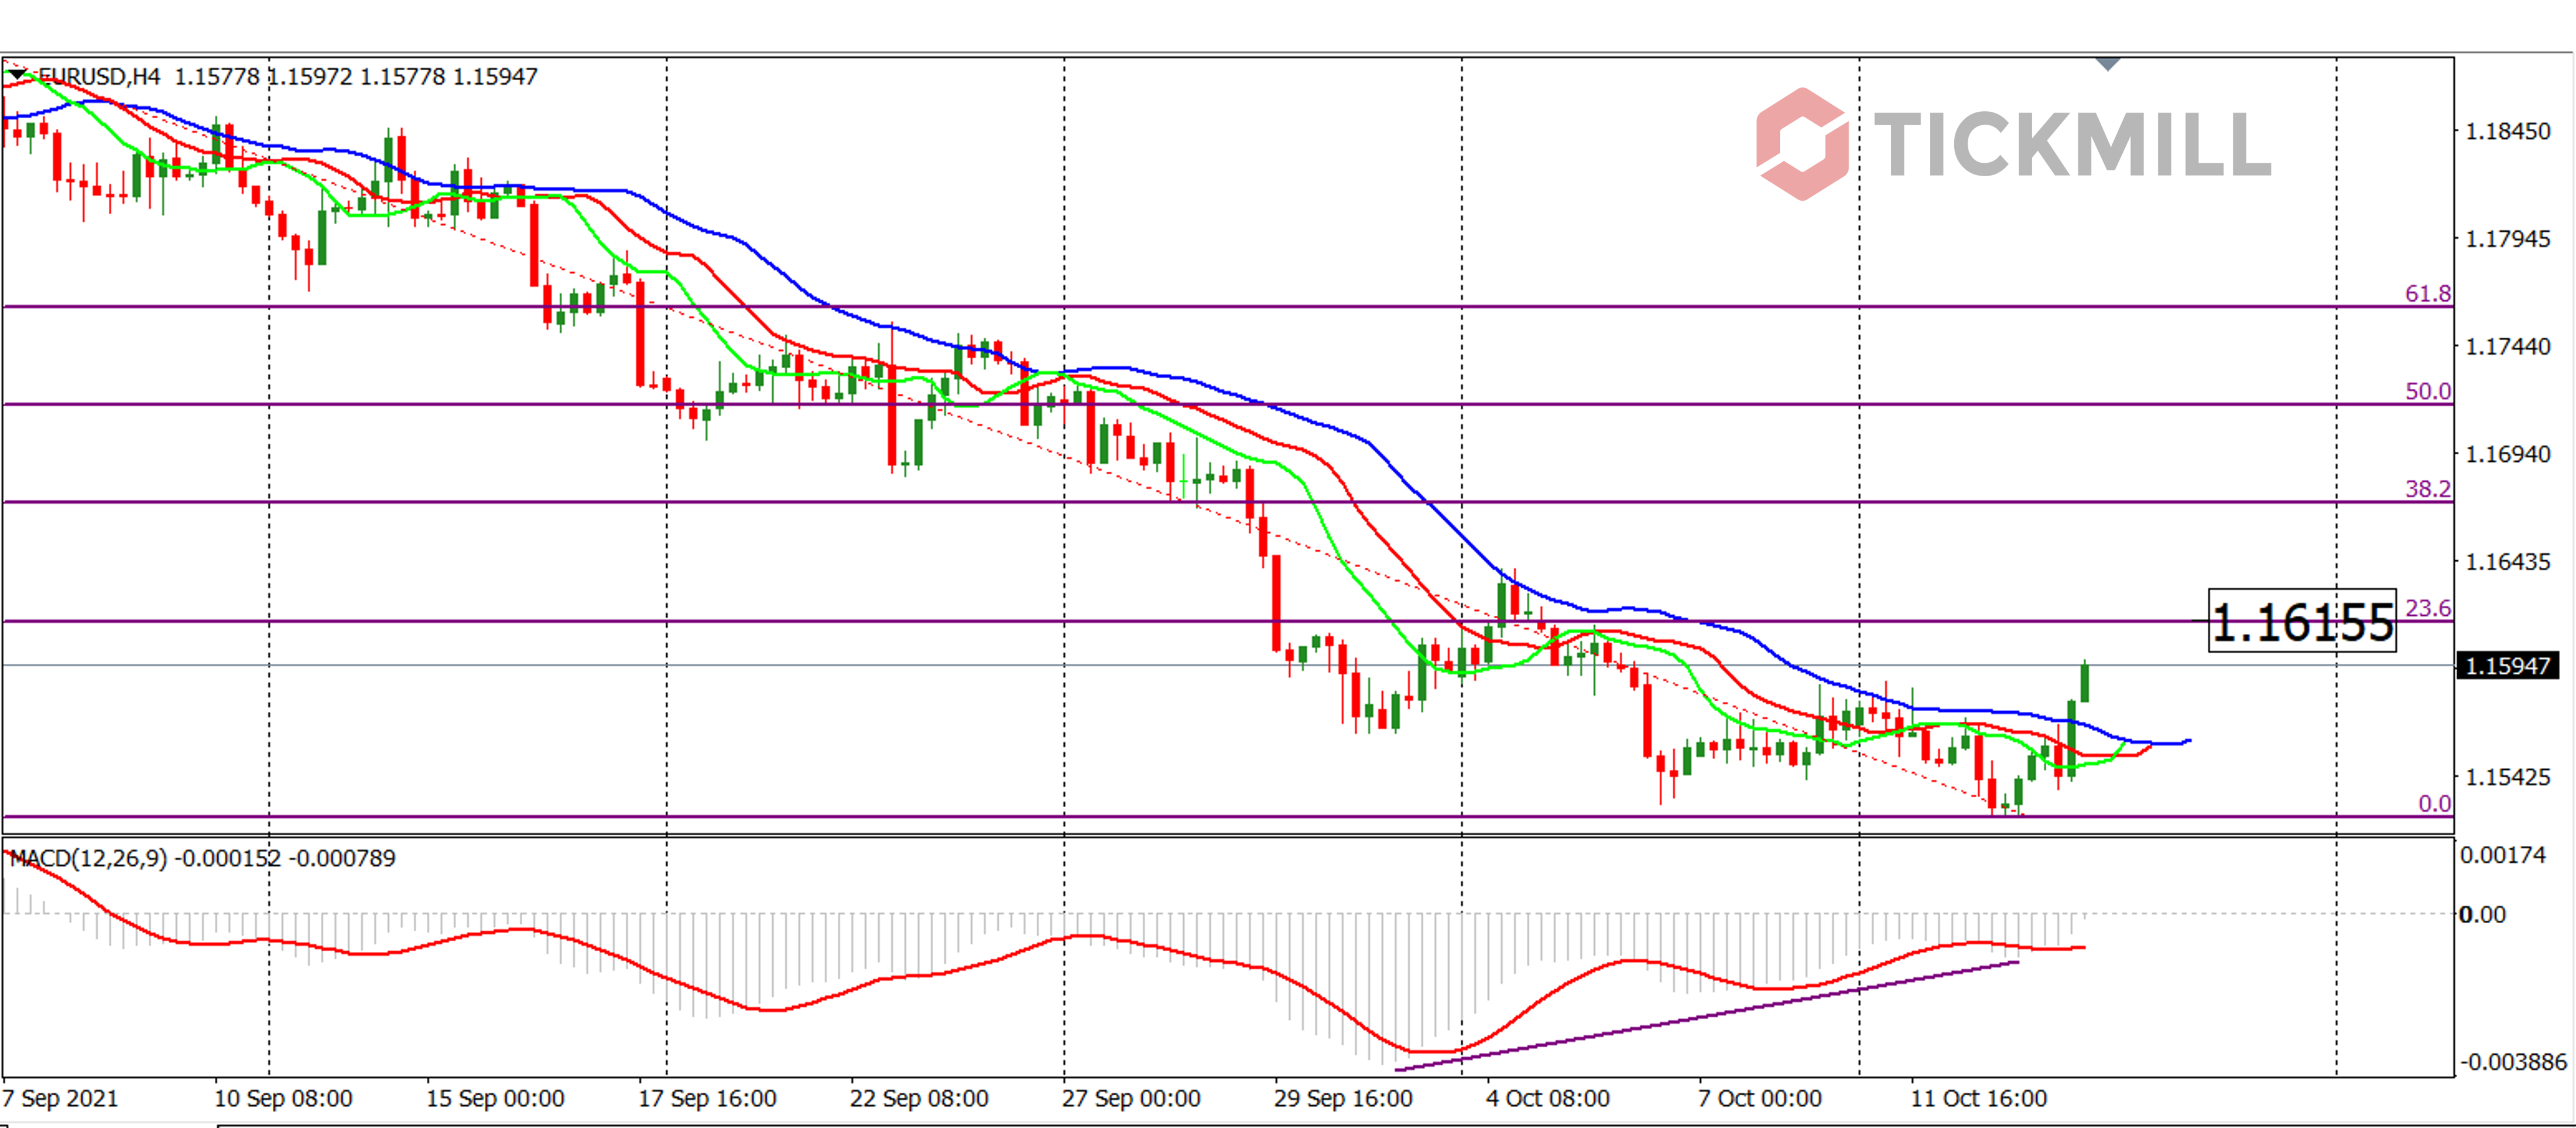Click the 1.15972 high value in chart header
The height and width of the screenshot is (1128, 2576).
point(311,77)
